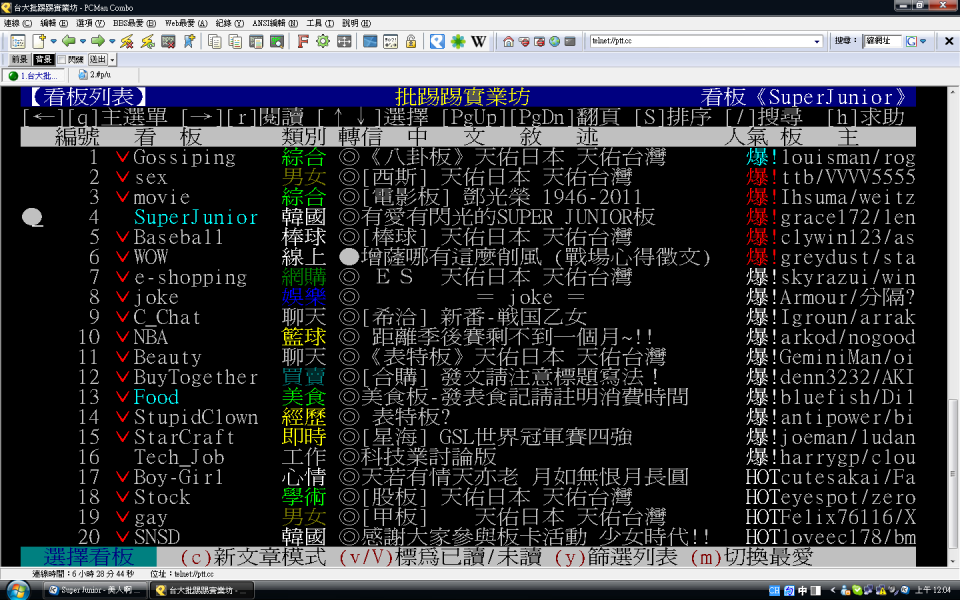The height and width of the screenshot is (600, 960).
Task: Select the Food board row
Action: coord(468,397)
